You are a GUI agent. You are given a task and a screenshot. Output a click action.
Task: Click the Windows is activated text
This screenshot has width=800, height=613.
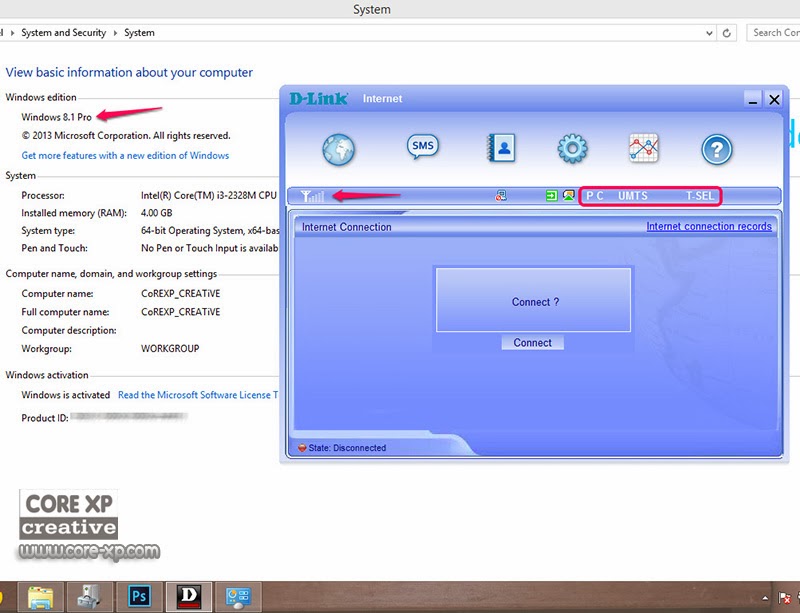[x=65, y=395]
